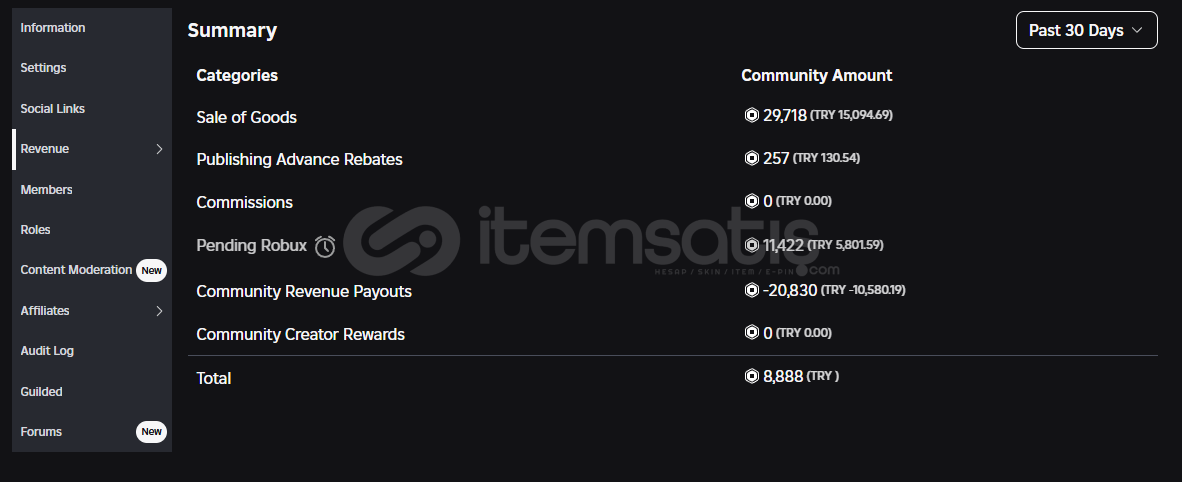Click the Robux icon beside Total amount
The height and width of the screenshot is (482, 1182).
pyautogui.click(x=752, y=376)
